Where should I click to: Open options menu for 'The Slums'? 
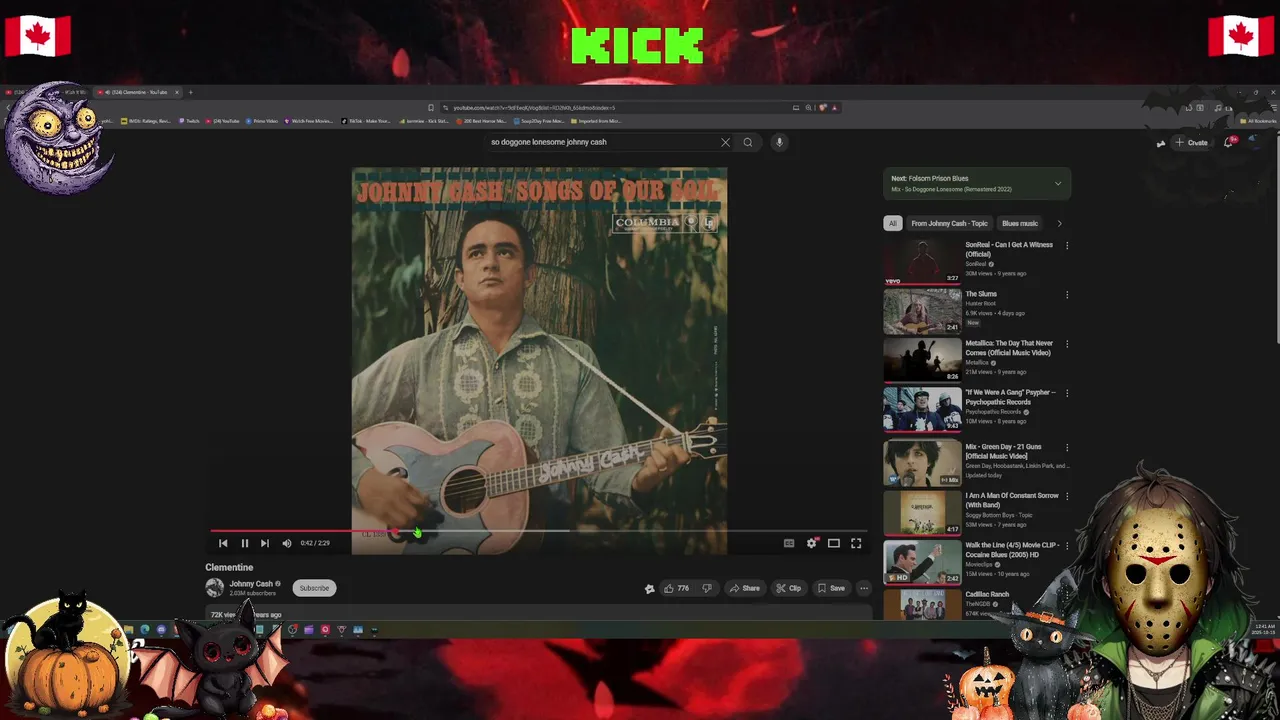point(1067,295)
